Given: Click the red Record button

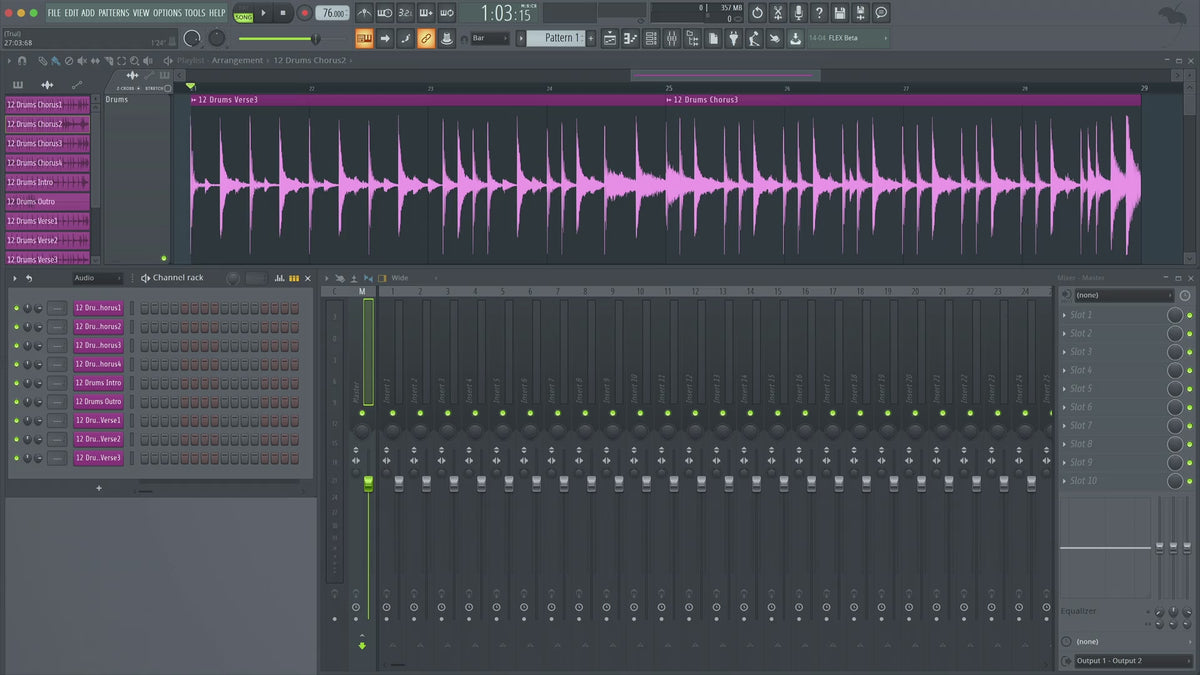Looking at the screenshot, I should 305,13.
